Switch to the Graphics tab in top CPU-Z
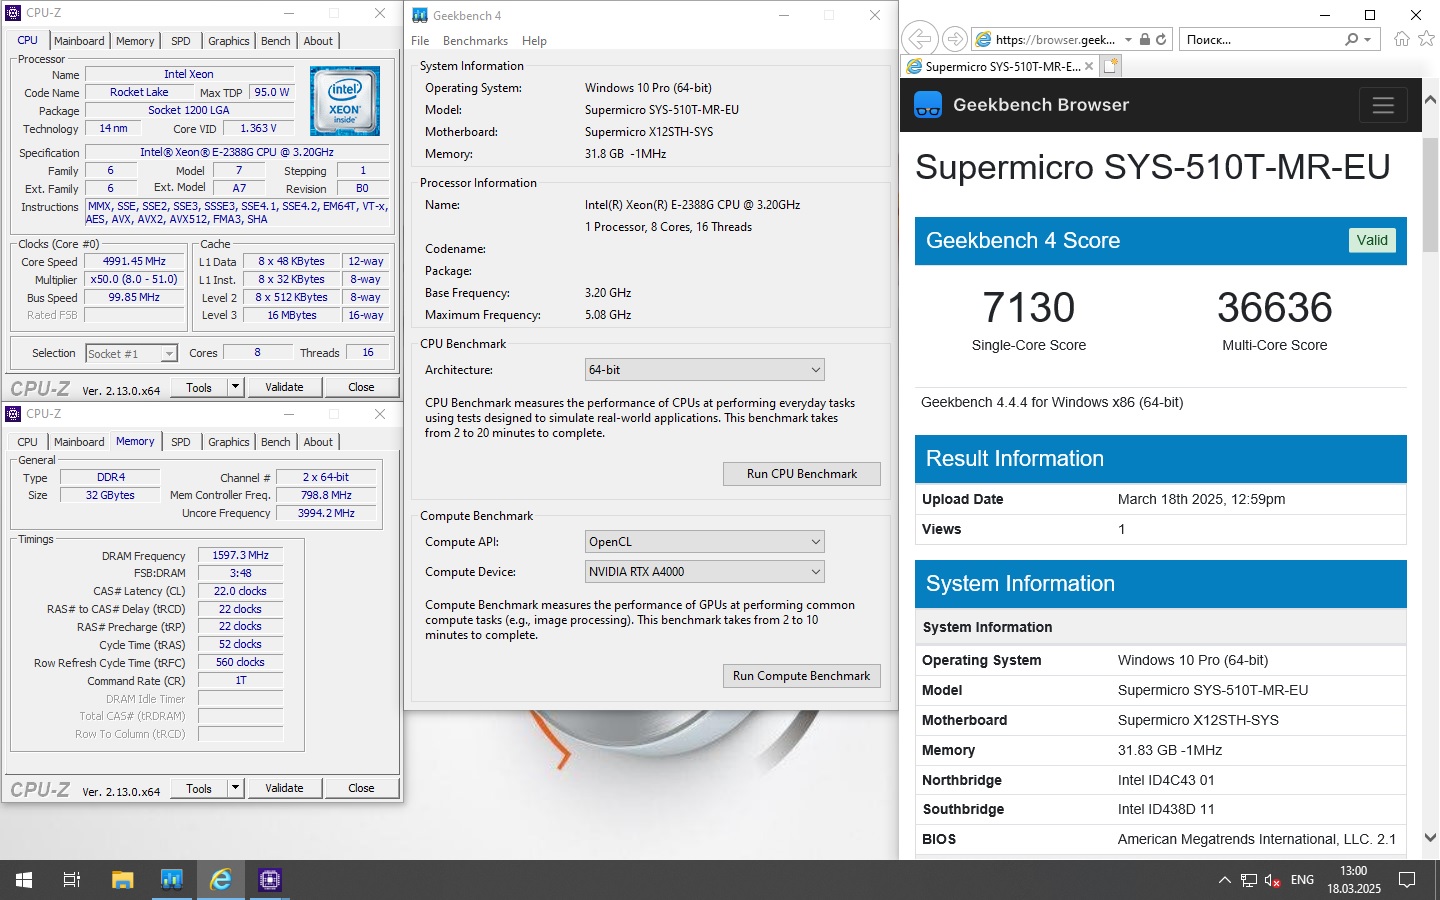 [229, 41]
